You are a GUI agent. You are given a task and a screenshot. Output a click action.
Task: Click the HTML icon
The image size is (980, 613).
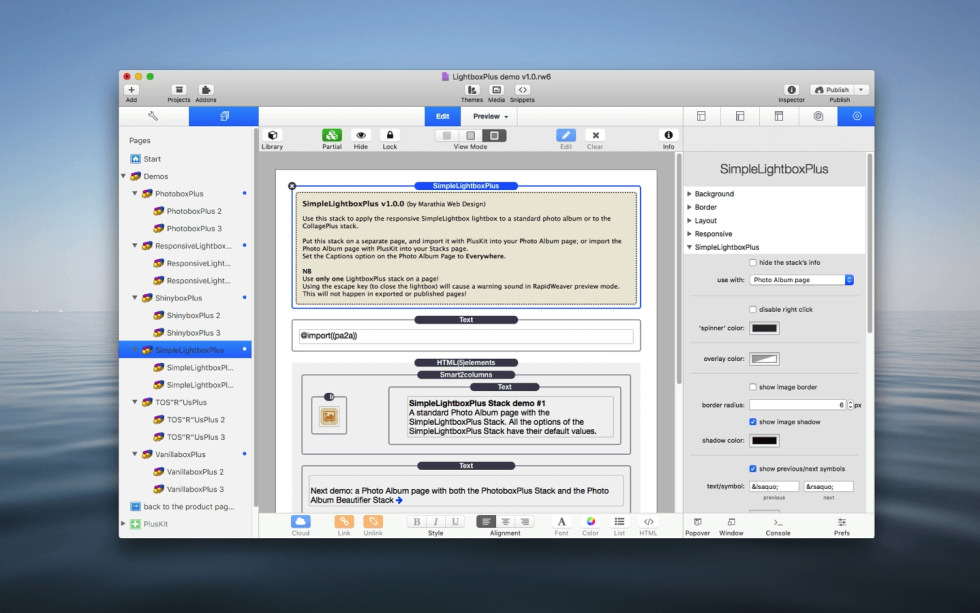click(648, 522)
